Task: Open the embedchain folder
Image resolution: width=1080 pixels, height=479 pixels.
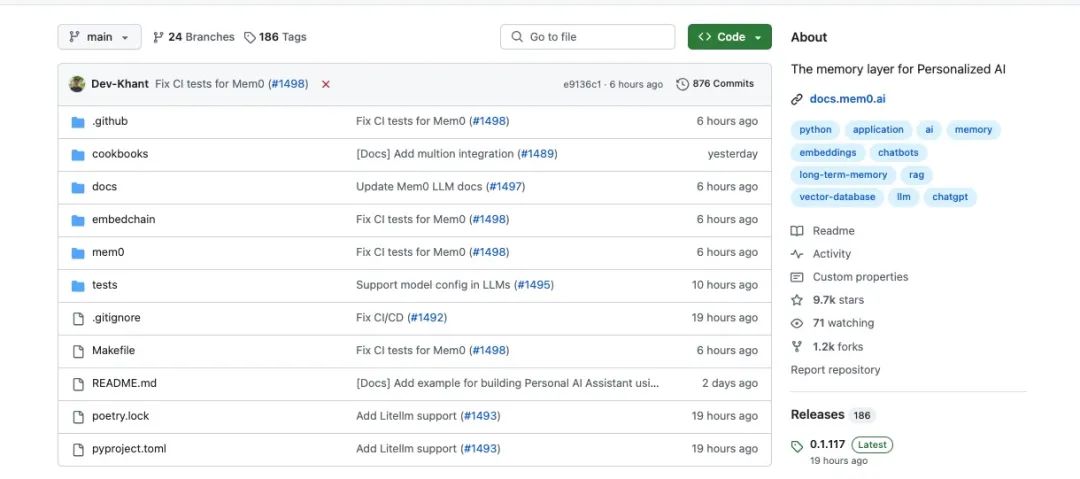Action: (124, 220)
